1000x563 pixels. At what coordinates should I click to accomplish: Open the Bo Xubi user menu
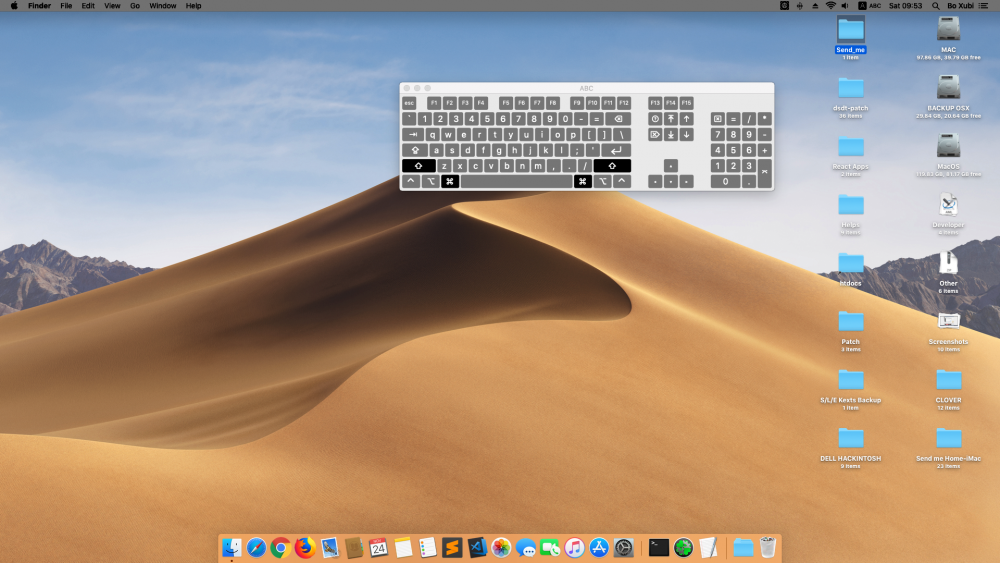[x=960, y=6]
